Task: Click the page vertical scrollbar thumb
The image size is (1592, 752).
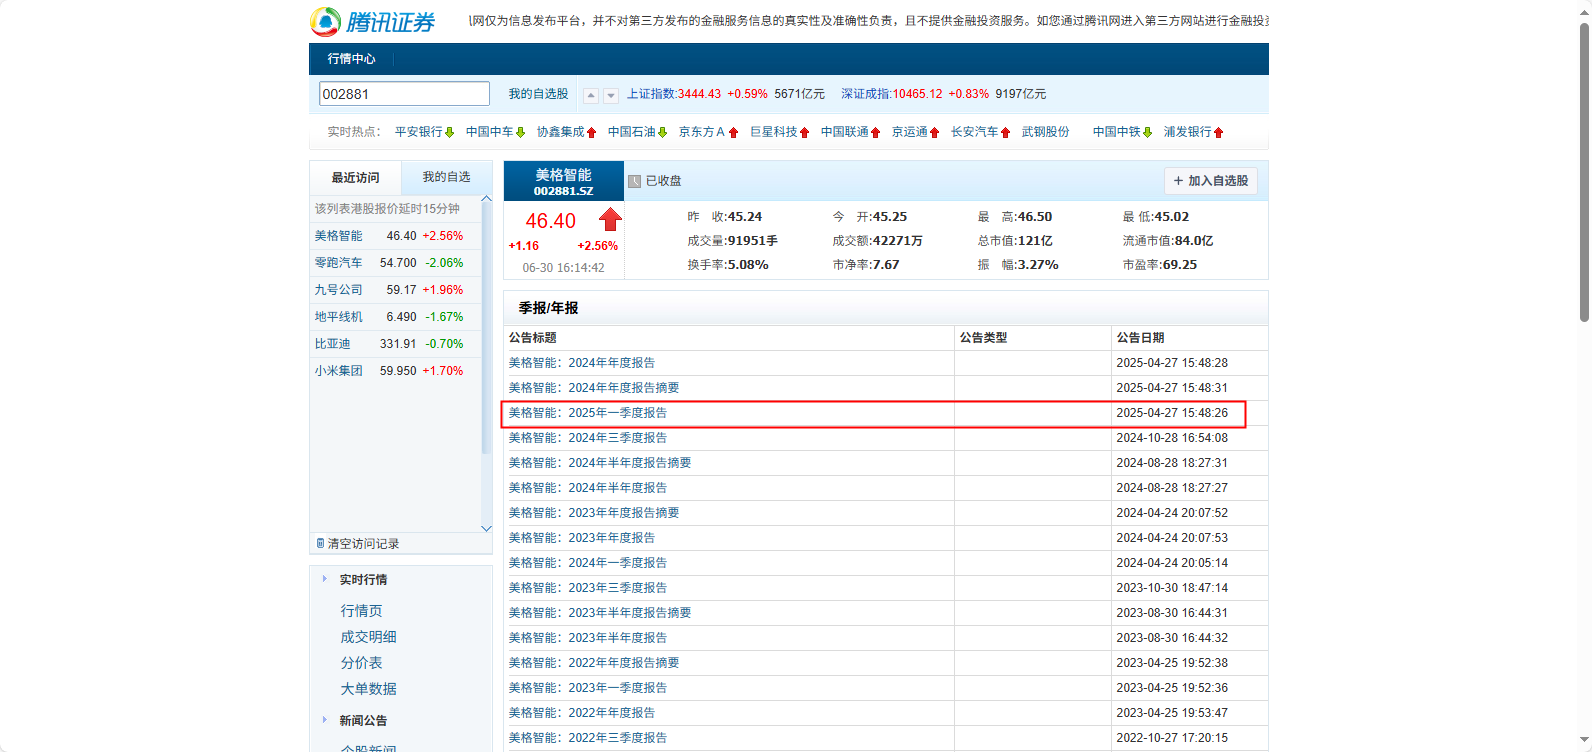Action: point(1584,170)
